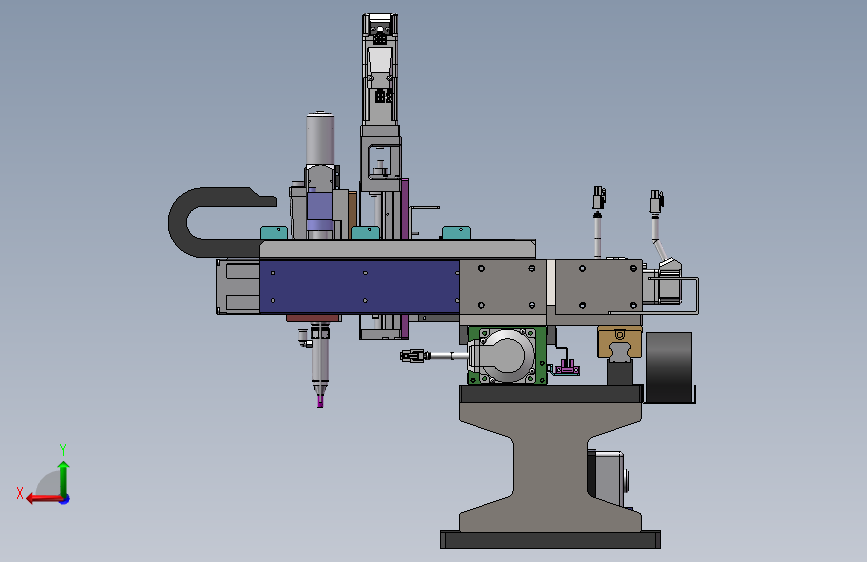Select the dark red plate under blue cover
Image resolution: width=867 pixels, height=562 pixels.
[314, 318]
